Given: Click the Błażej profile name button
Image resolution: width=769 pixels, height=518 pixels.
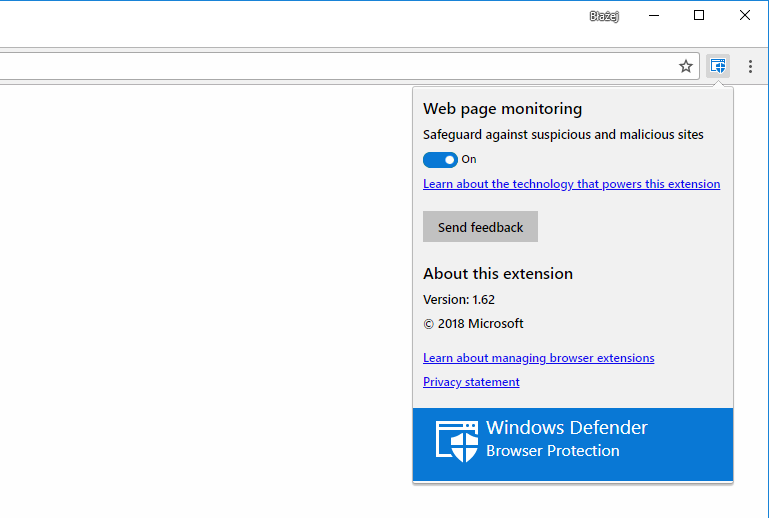Looking at the screenshot, I should [x=604, y=16].
